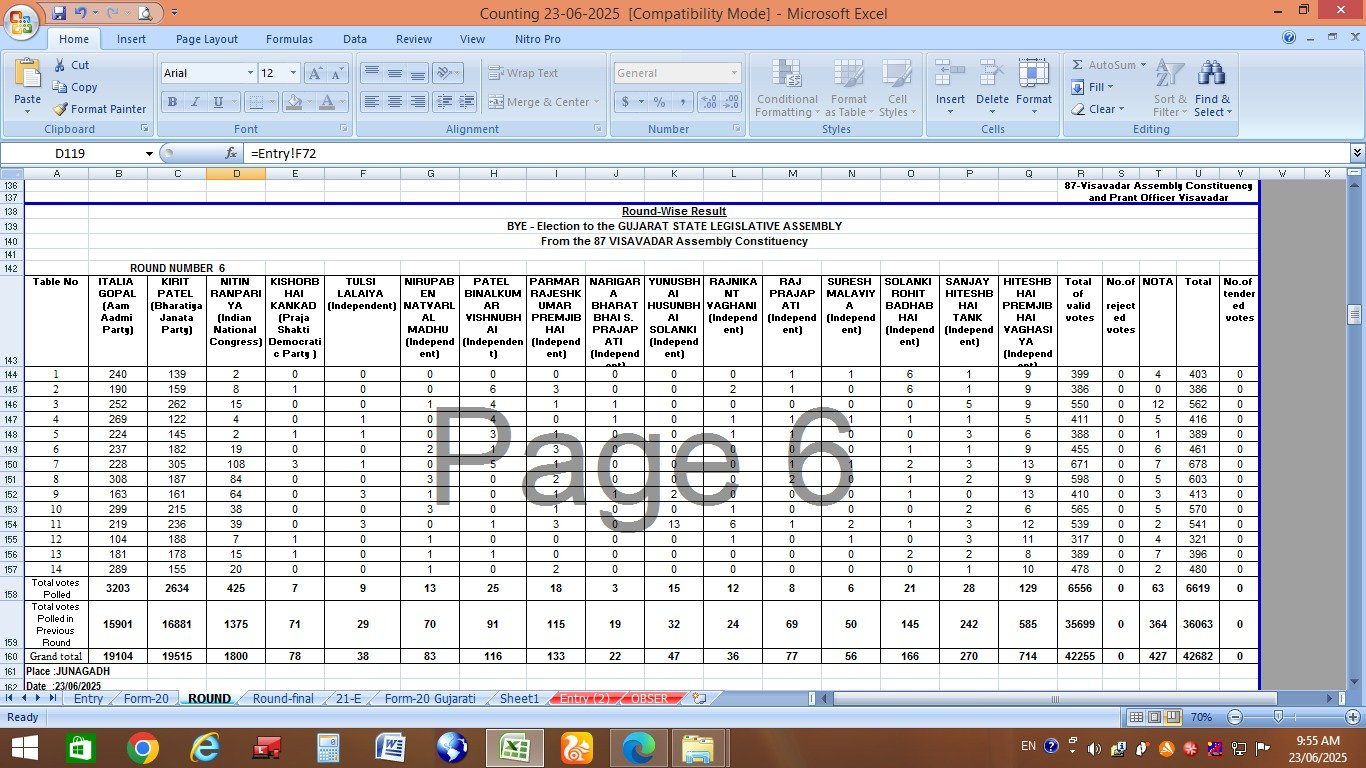The width and height of the screenshot is (1366, 768).
Task: Open the Form-20 Gujarati sheet
Action: (x=430, y=698)
